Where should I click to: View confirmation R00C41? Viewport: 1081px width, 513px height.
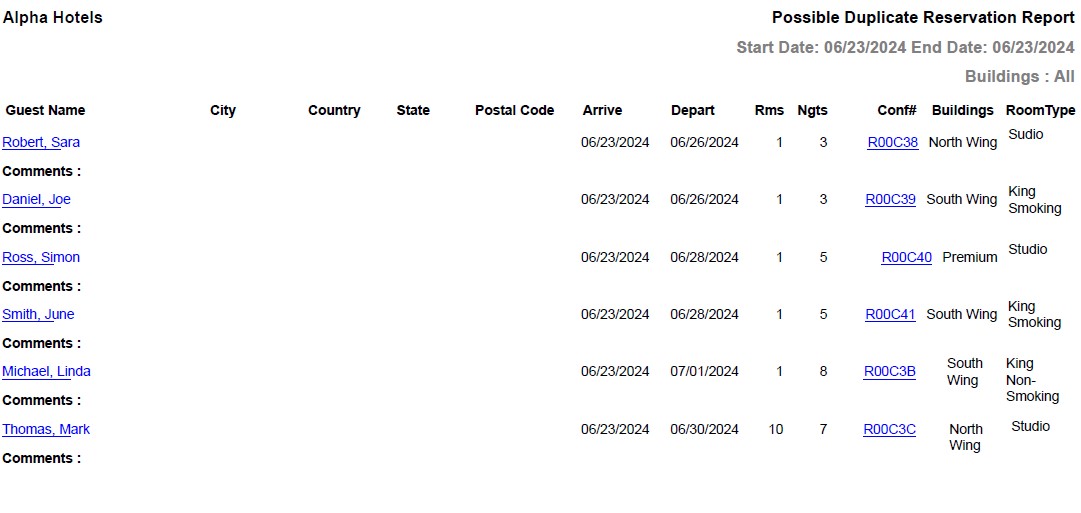[x=890, y=314]
